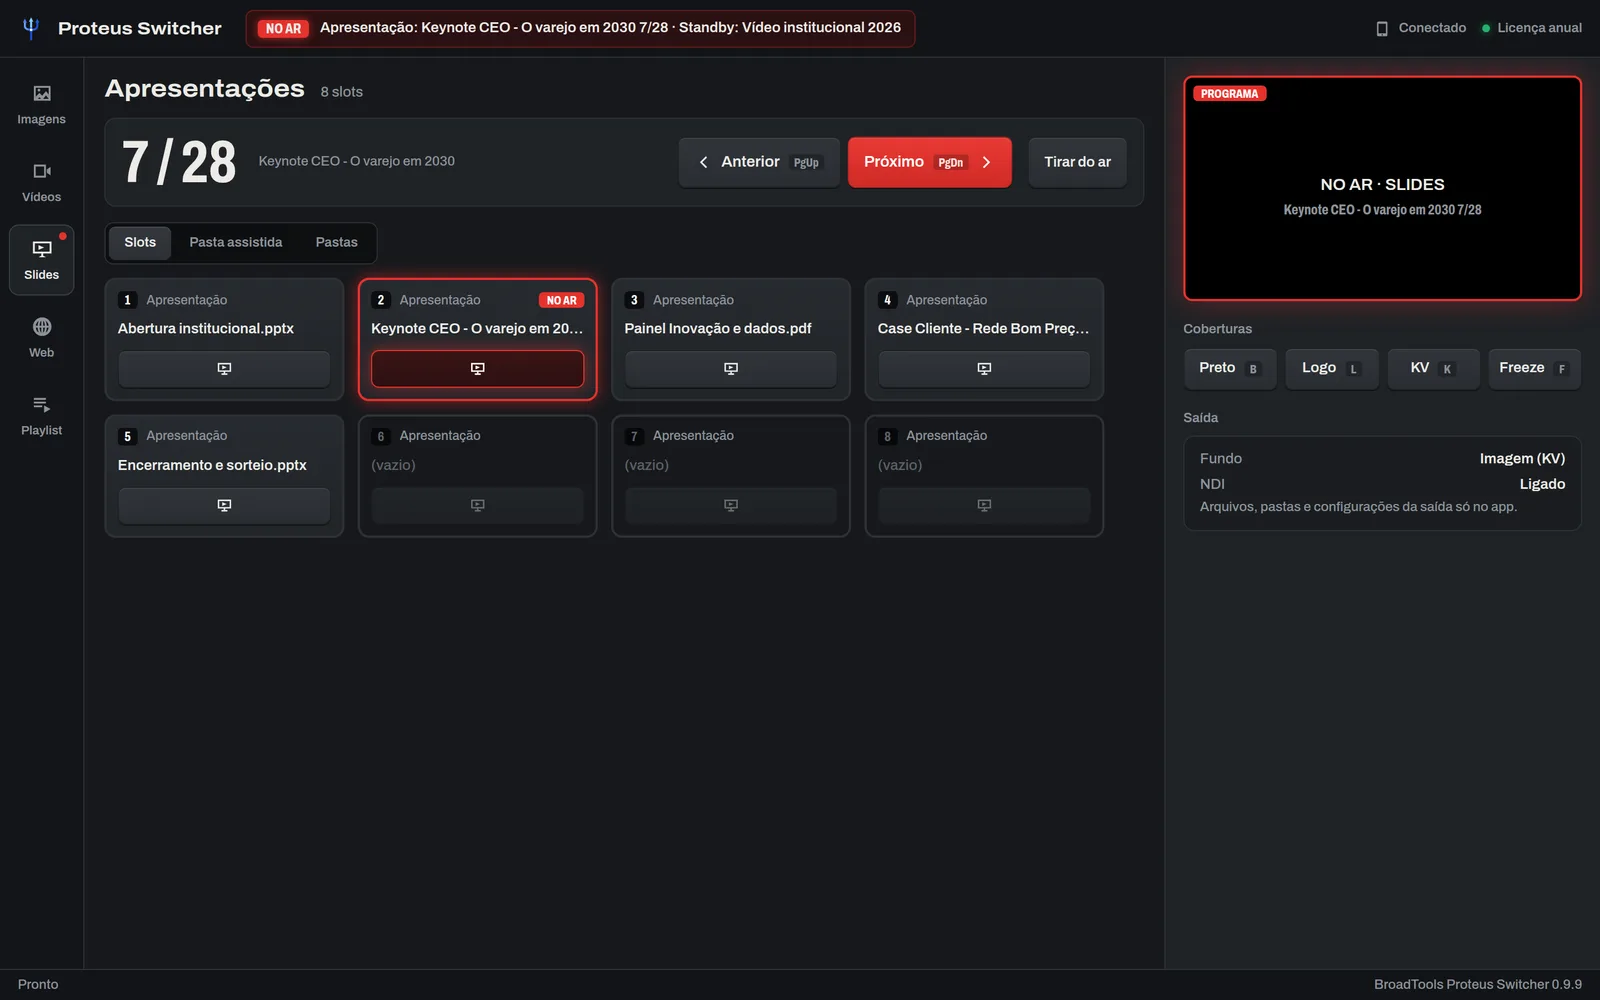The image size is (1600, 1000).
Task: Send Painel Inovação e dados.pdf to air
Action: point(731,369)
